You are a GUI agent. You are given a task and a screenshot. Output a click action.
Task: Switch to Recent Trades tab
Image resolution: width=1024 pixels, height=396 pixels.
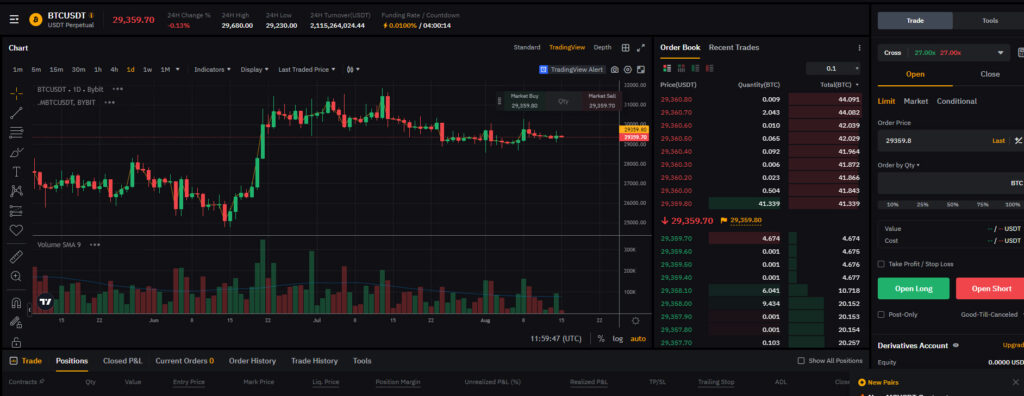(x=733, y=48)
